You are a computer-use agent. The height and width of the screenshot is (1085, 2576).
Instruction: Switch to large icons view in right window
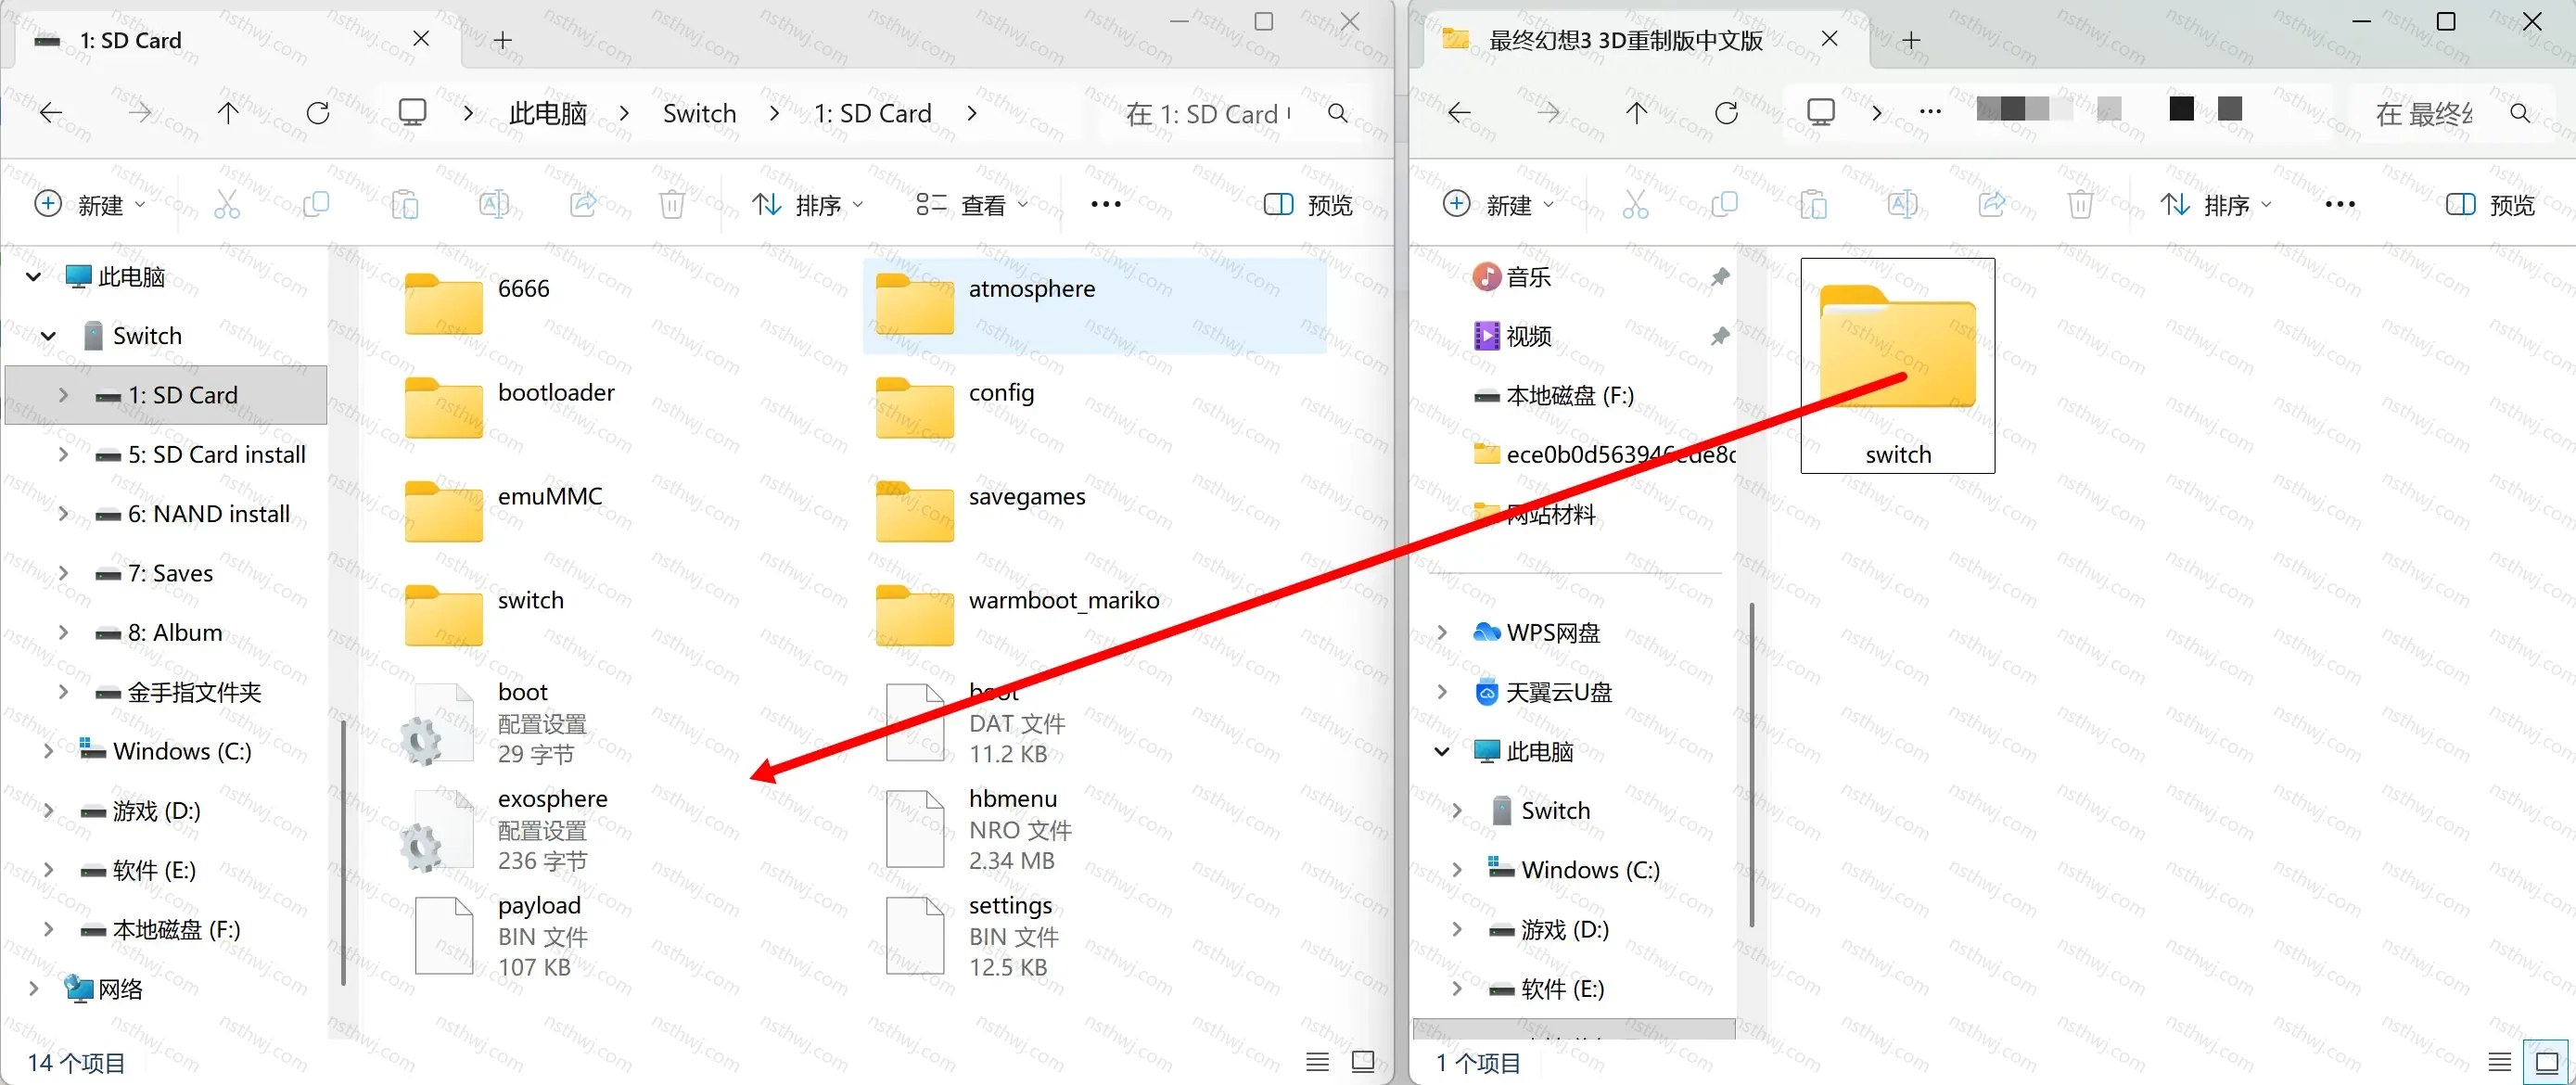click(x=2547, y=1061)
